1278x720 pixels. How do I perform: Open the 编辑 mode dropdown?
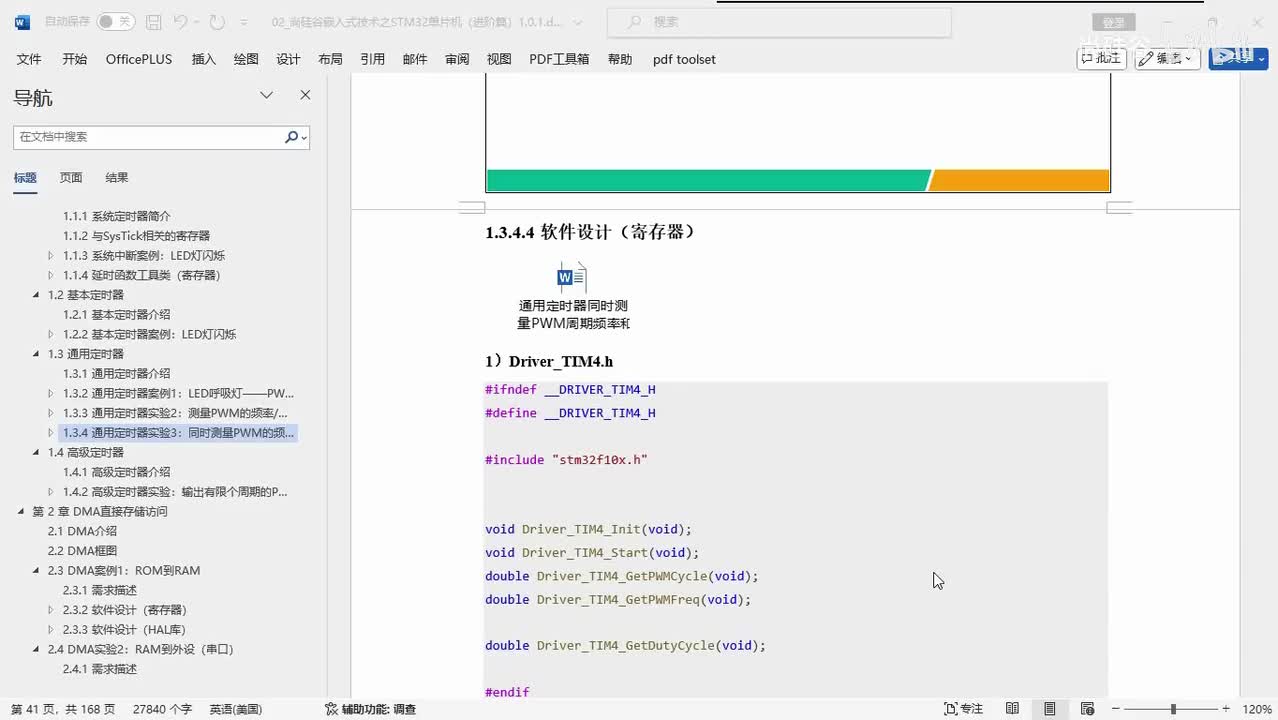[1167, 59]
